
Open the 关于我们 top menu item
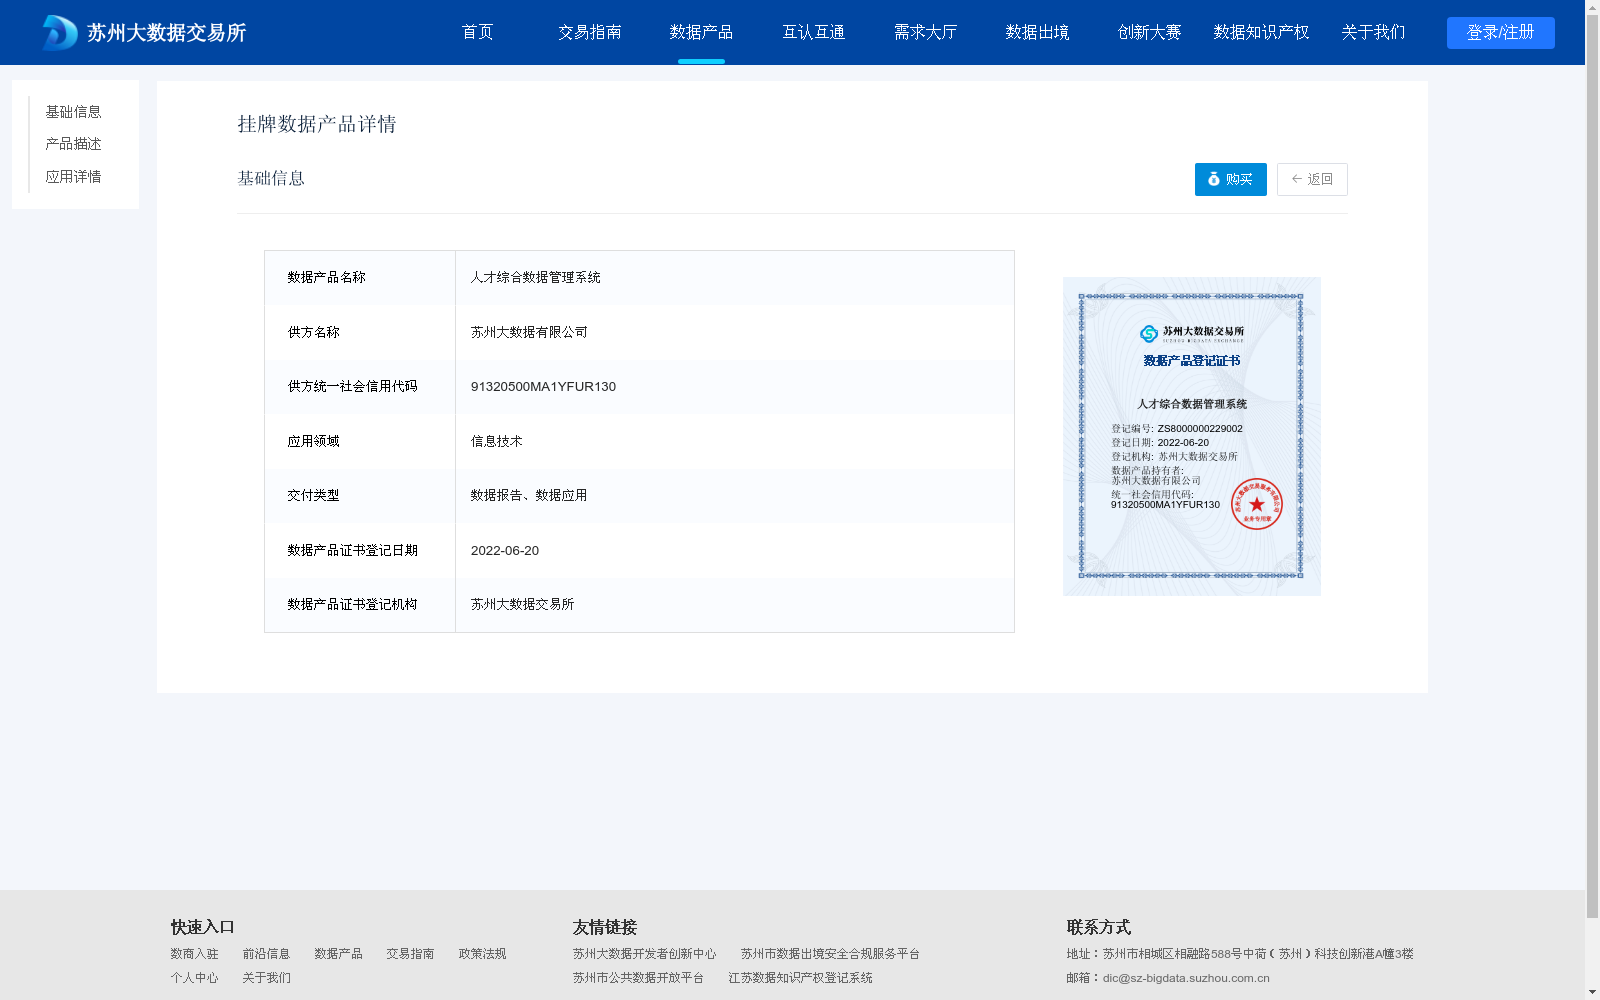[x=1373, y=32]
